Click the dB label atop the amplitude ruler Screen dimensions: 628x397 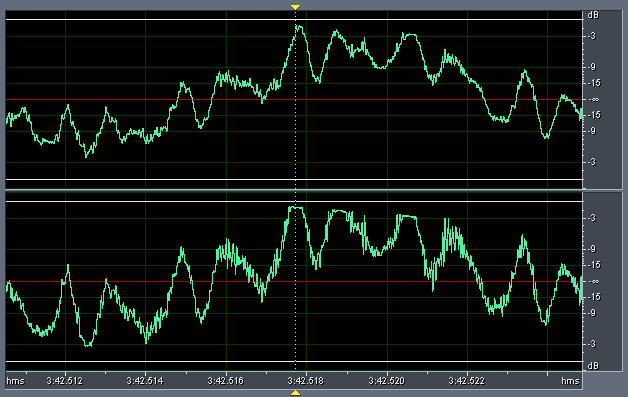pos(593,15)
